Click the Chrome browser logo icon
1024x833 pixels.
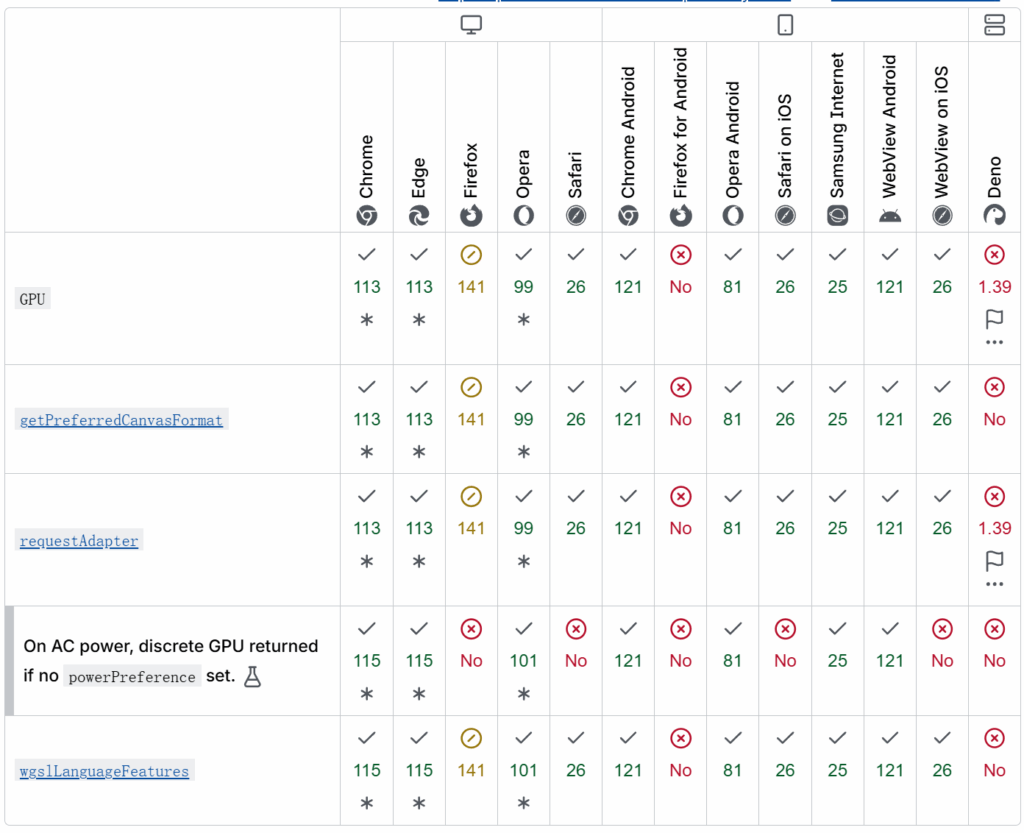coord(367,215)
